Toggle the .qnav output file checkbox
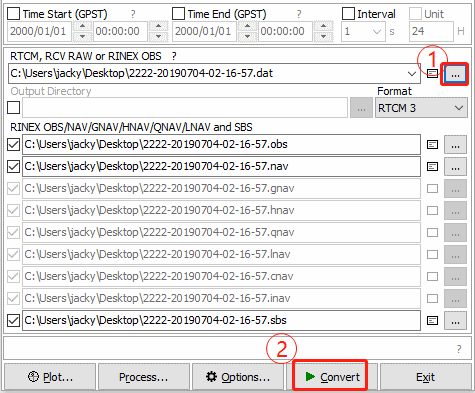This screenshot has width=475, height=393. point(13,233)
